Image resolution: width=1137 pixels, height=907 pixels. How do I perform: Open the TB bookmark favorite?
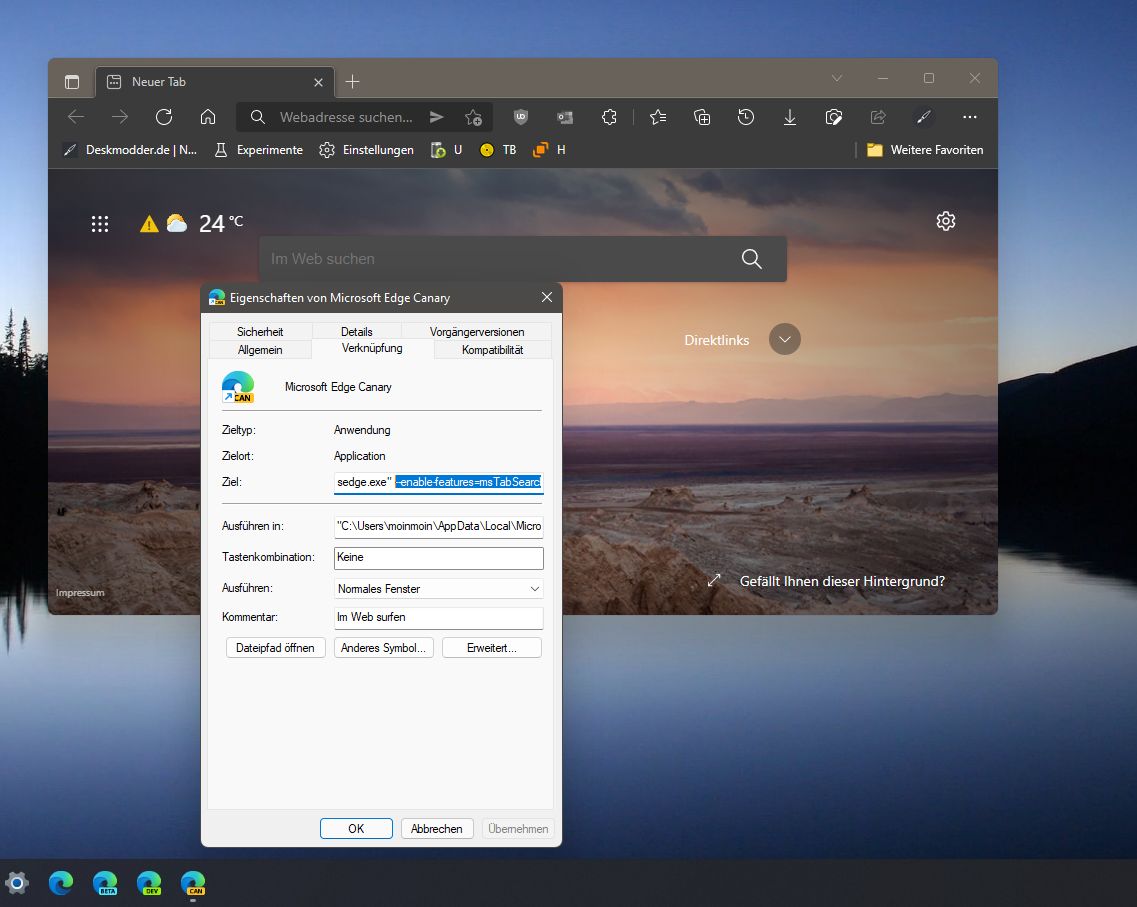[498, 150]
